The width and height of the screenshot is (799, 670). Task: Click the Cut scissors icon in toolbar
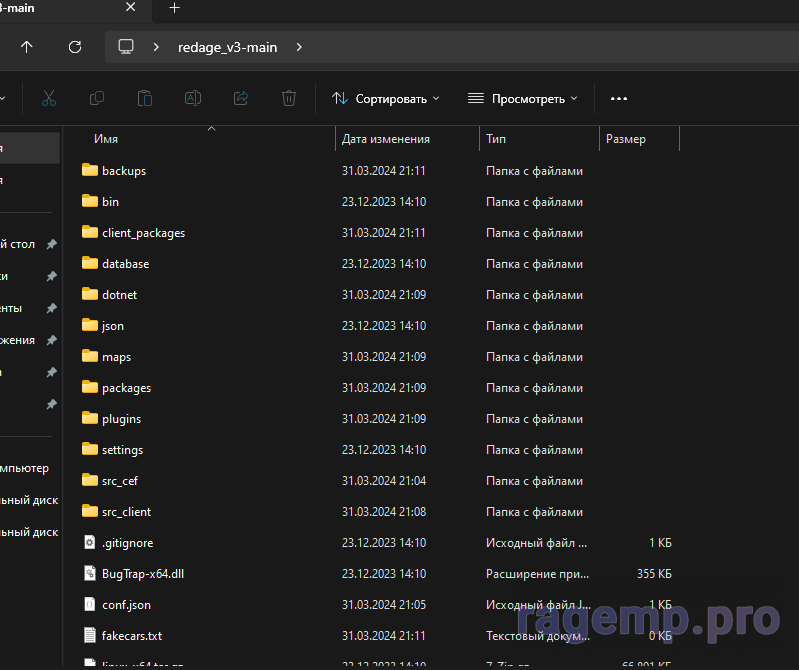coord(48,98)
